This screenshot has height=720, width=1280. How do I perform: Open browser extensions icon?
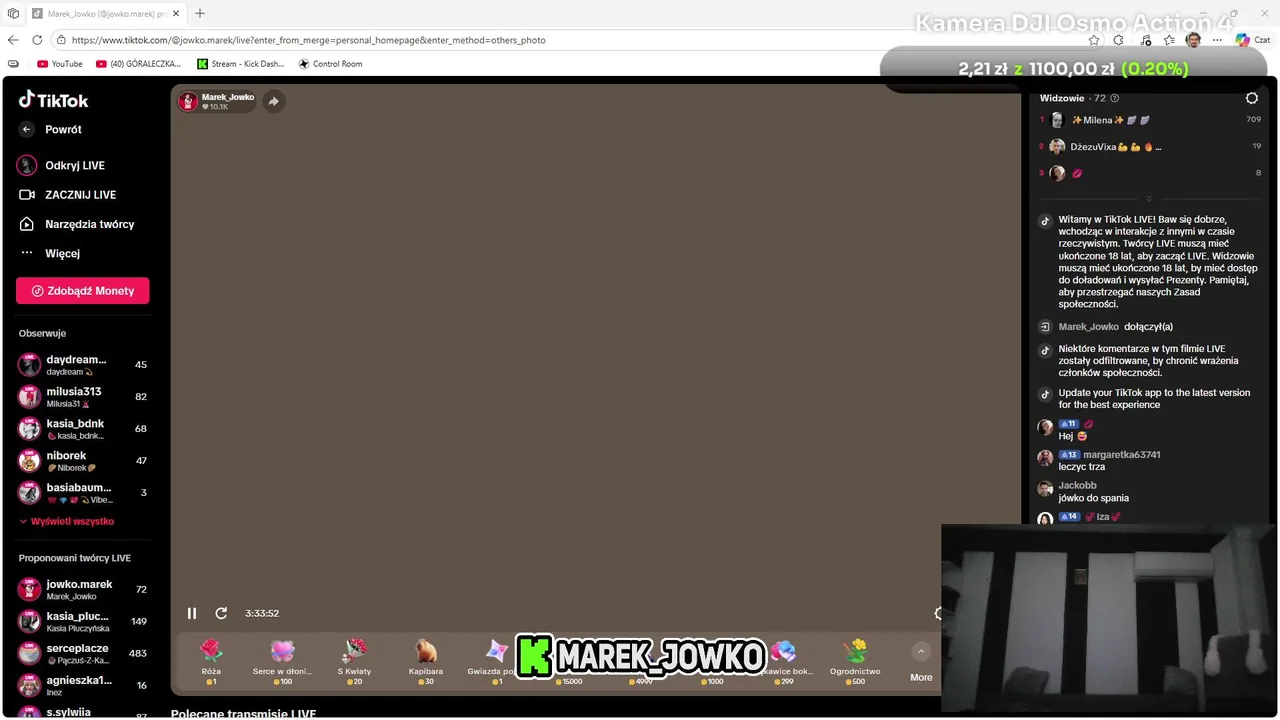[1119, 40]
